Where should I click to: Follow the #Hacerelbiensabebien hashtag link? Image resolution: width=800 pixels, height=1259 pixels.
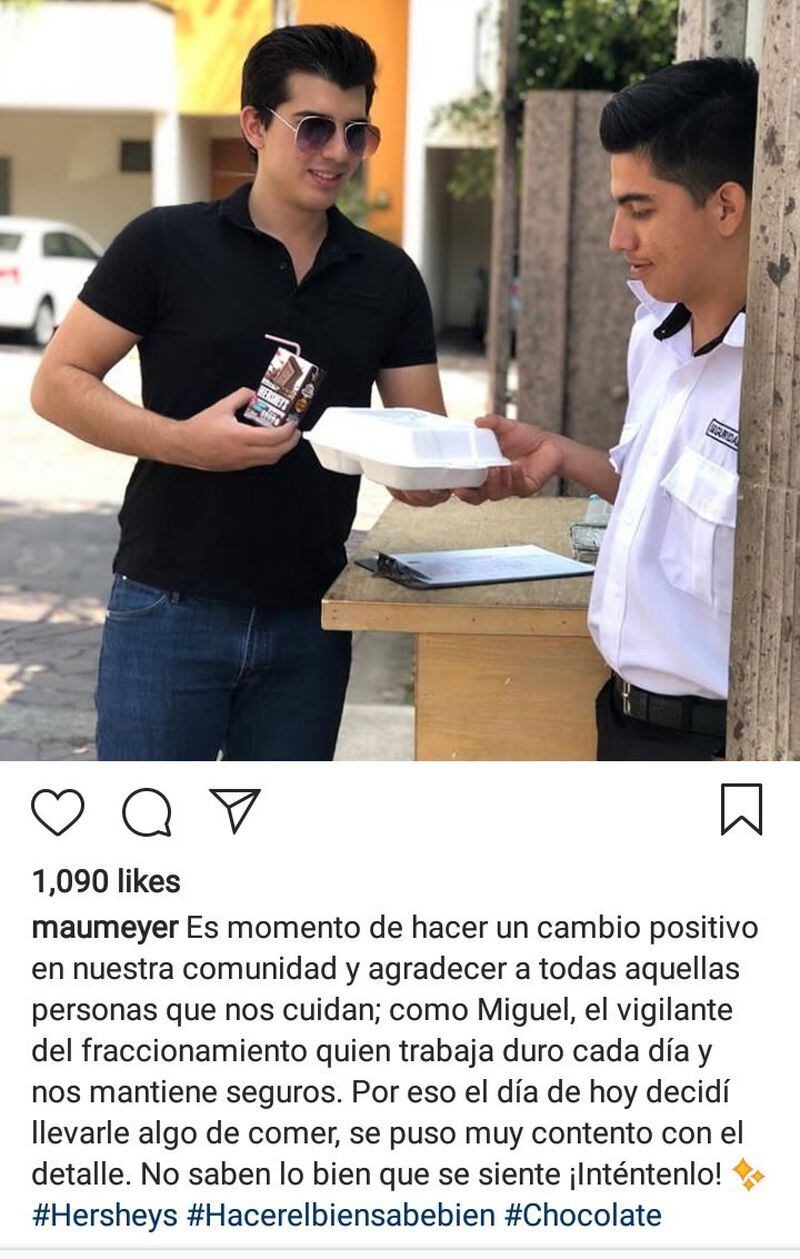pos(341,1215)
